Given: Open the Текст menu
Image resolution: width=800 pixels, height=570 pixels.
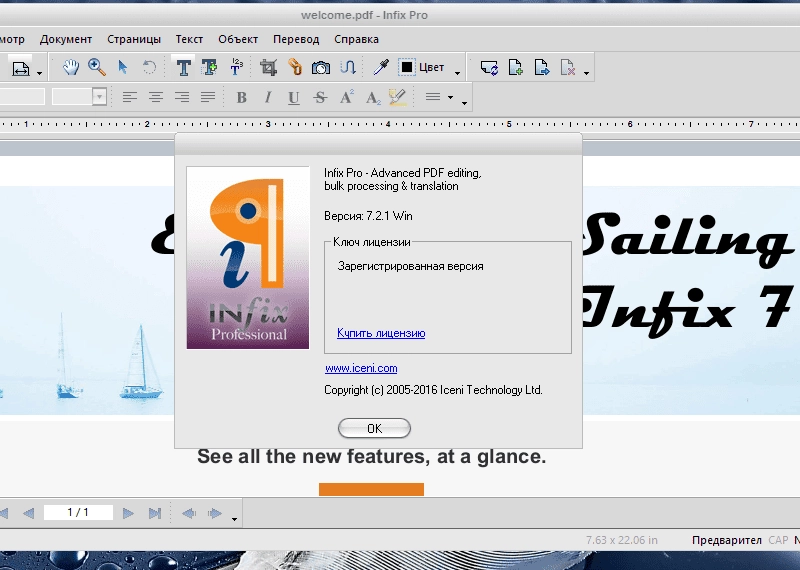Looking at the screenshot, I should 189,39.
